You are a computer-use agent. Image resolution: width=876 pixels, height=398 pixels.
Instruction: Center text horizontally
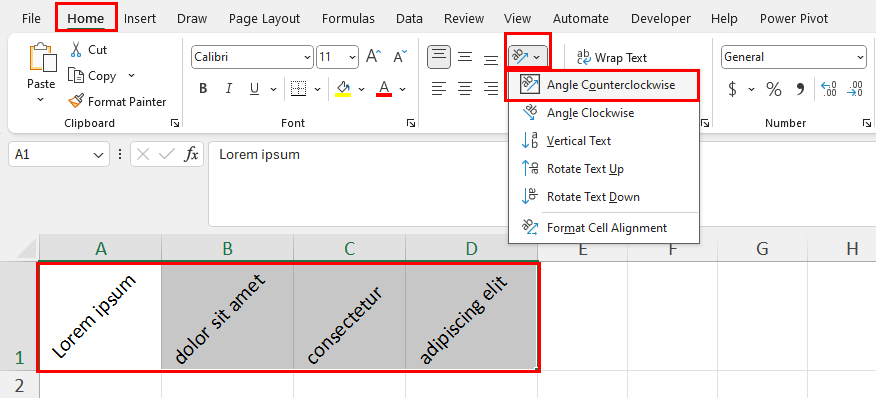pyautogui.click(x=465, y=88)
